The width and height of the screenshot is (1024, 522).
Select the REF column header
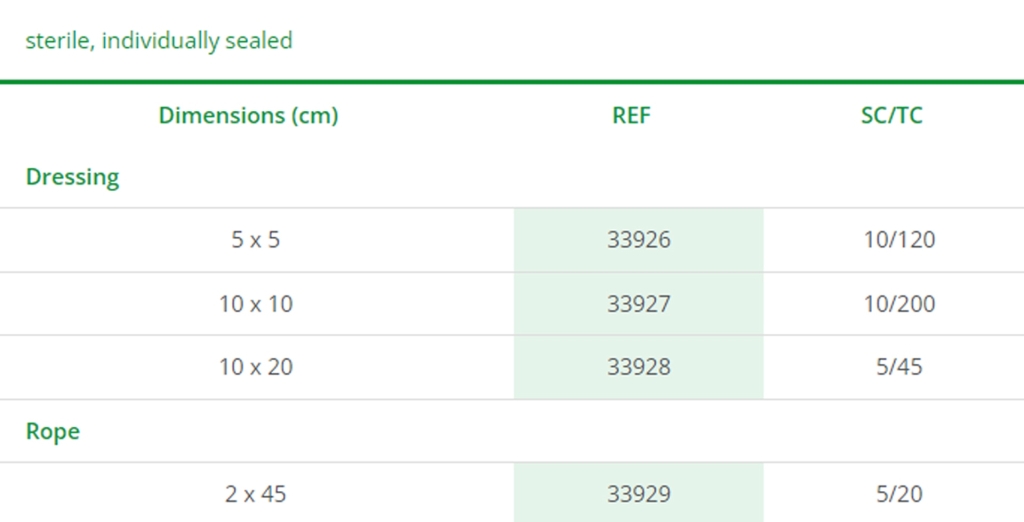point(631,115)
